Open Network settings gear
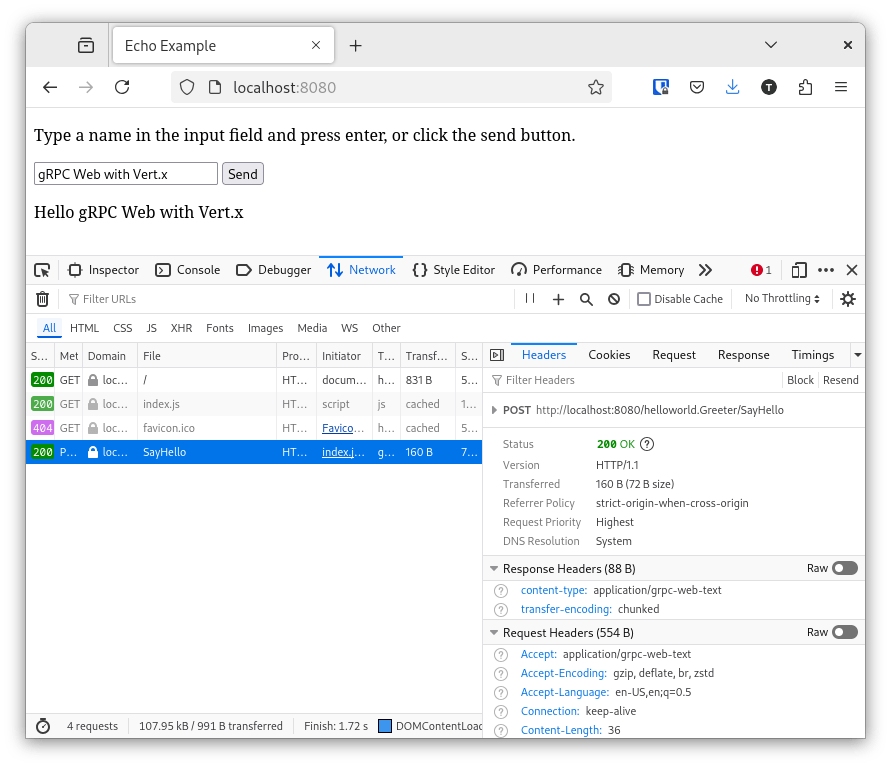The width and height of the screenshot is (891, 767). point(848,299)
